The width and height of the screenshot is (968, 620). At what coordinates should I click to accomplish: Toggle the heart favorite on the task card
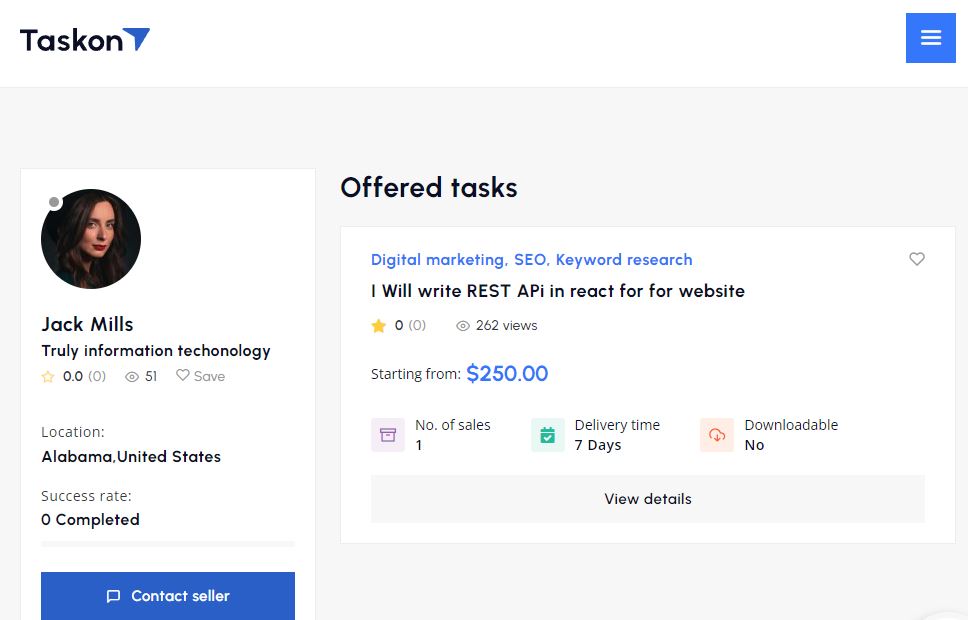pos(917,259)
